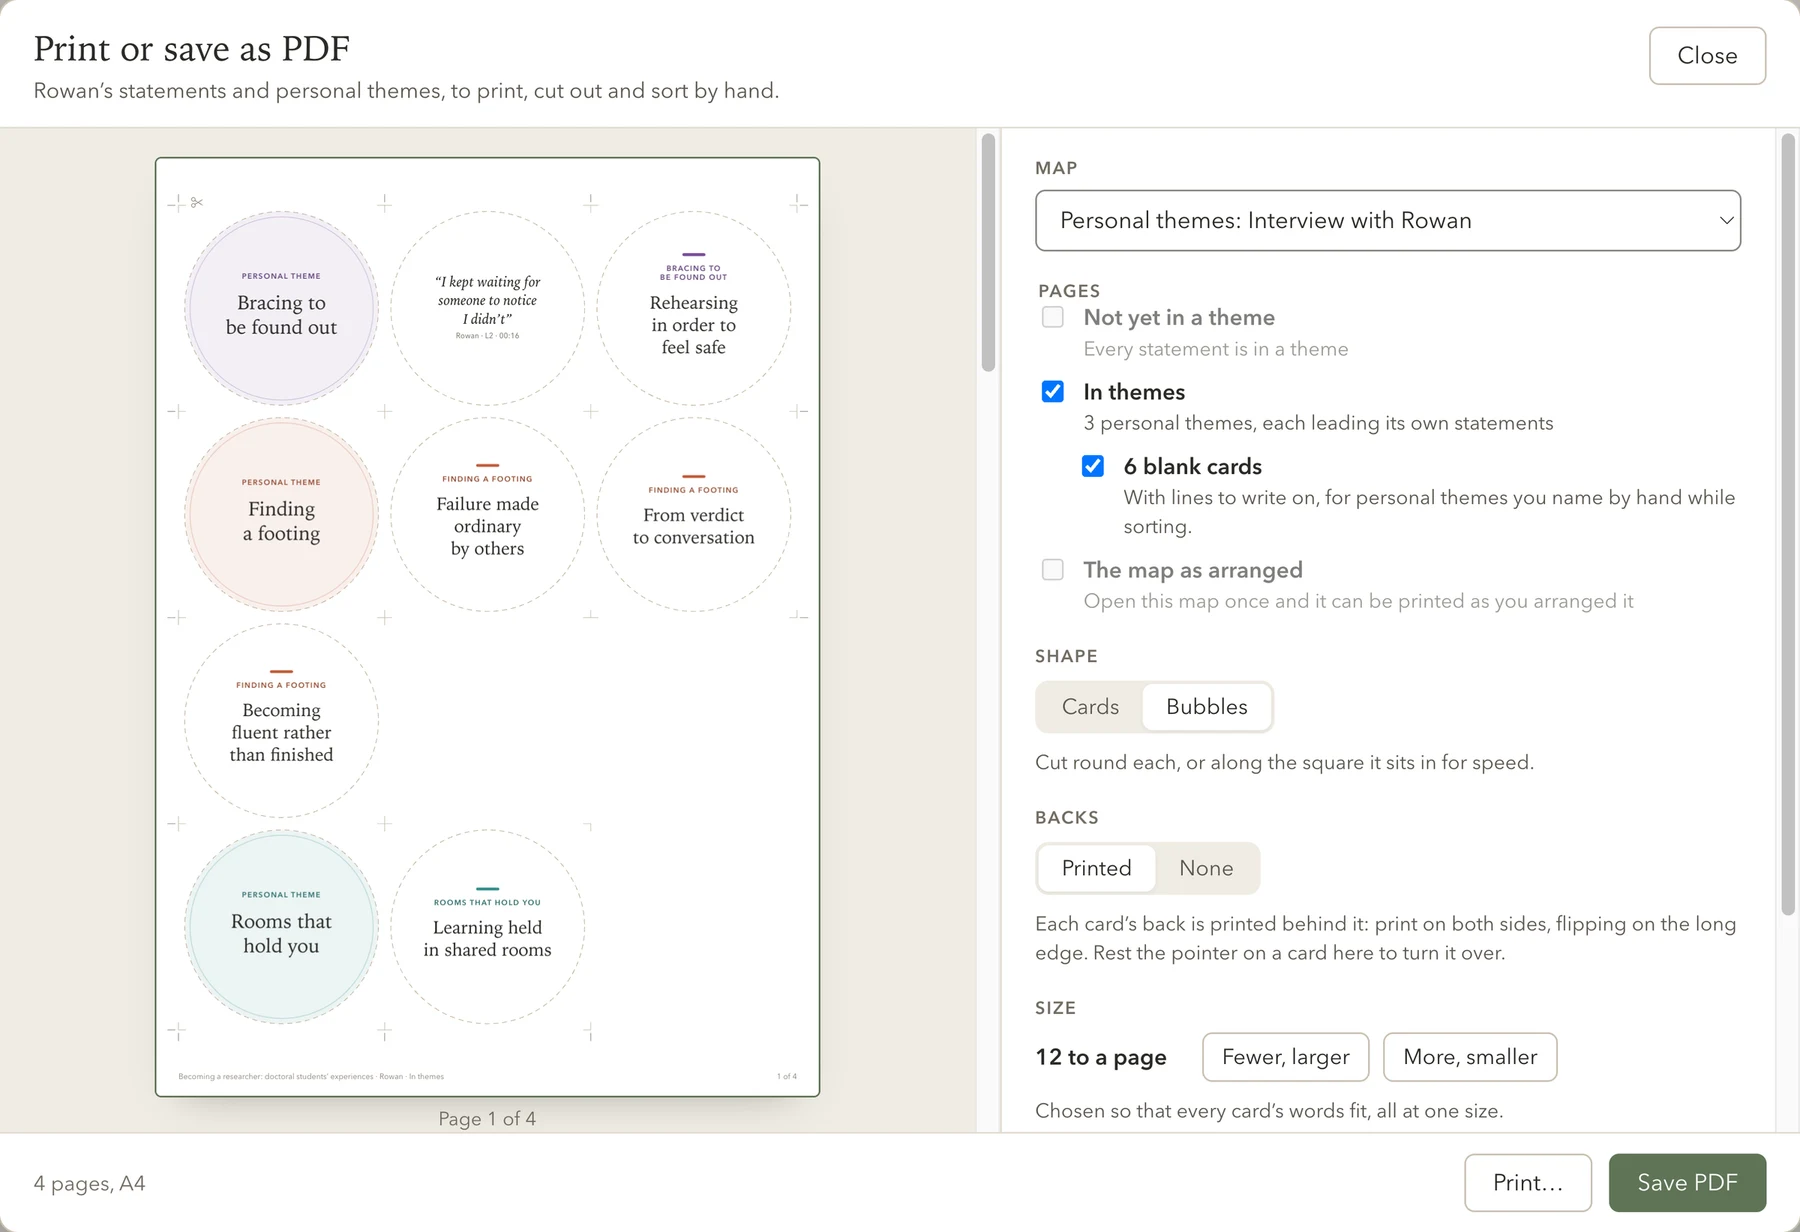Select the 'Finding a footing' theme bubble
Screen dimensions: 1800x1232
pos(281,514)
